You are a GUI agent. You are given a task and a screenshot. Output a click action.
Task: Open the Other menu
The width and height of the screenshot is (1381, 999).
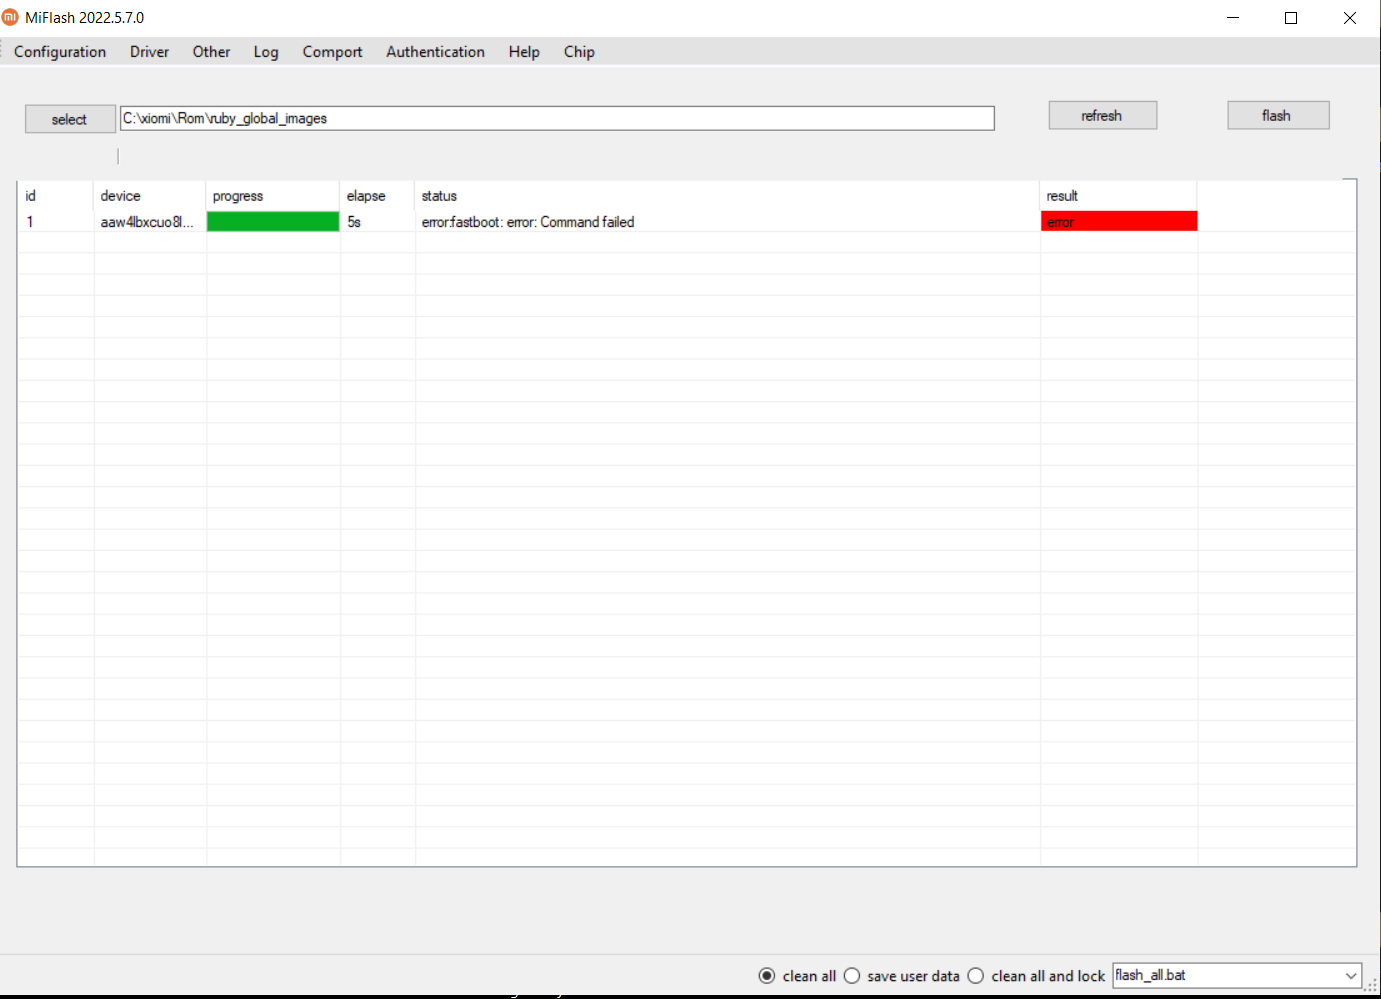click(x=211, y=52)
